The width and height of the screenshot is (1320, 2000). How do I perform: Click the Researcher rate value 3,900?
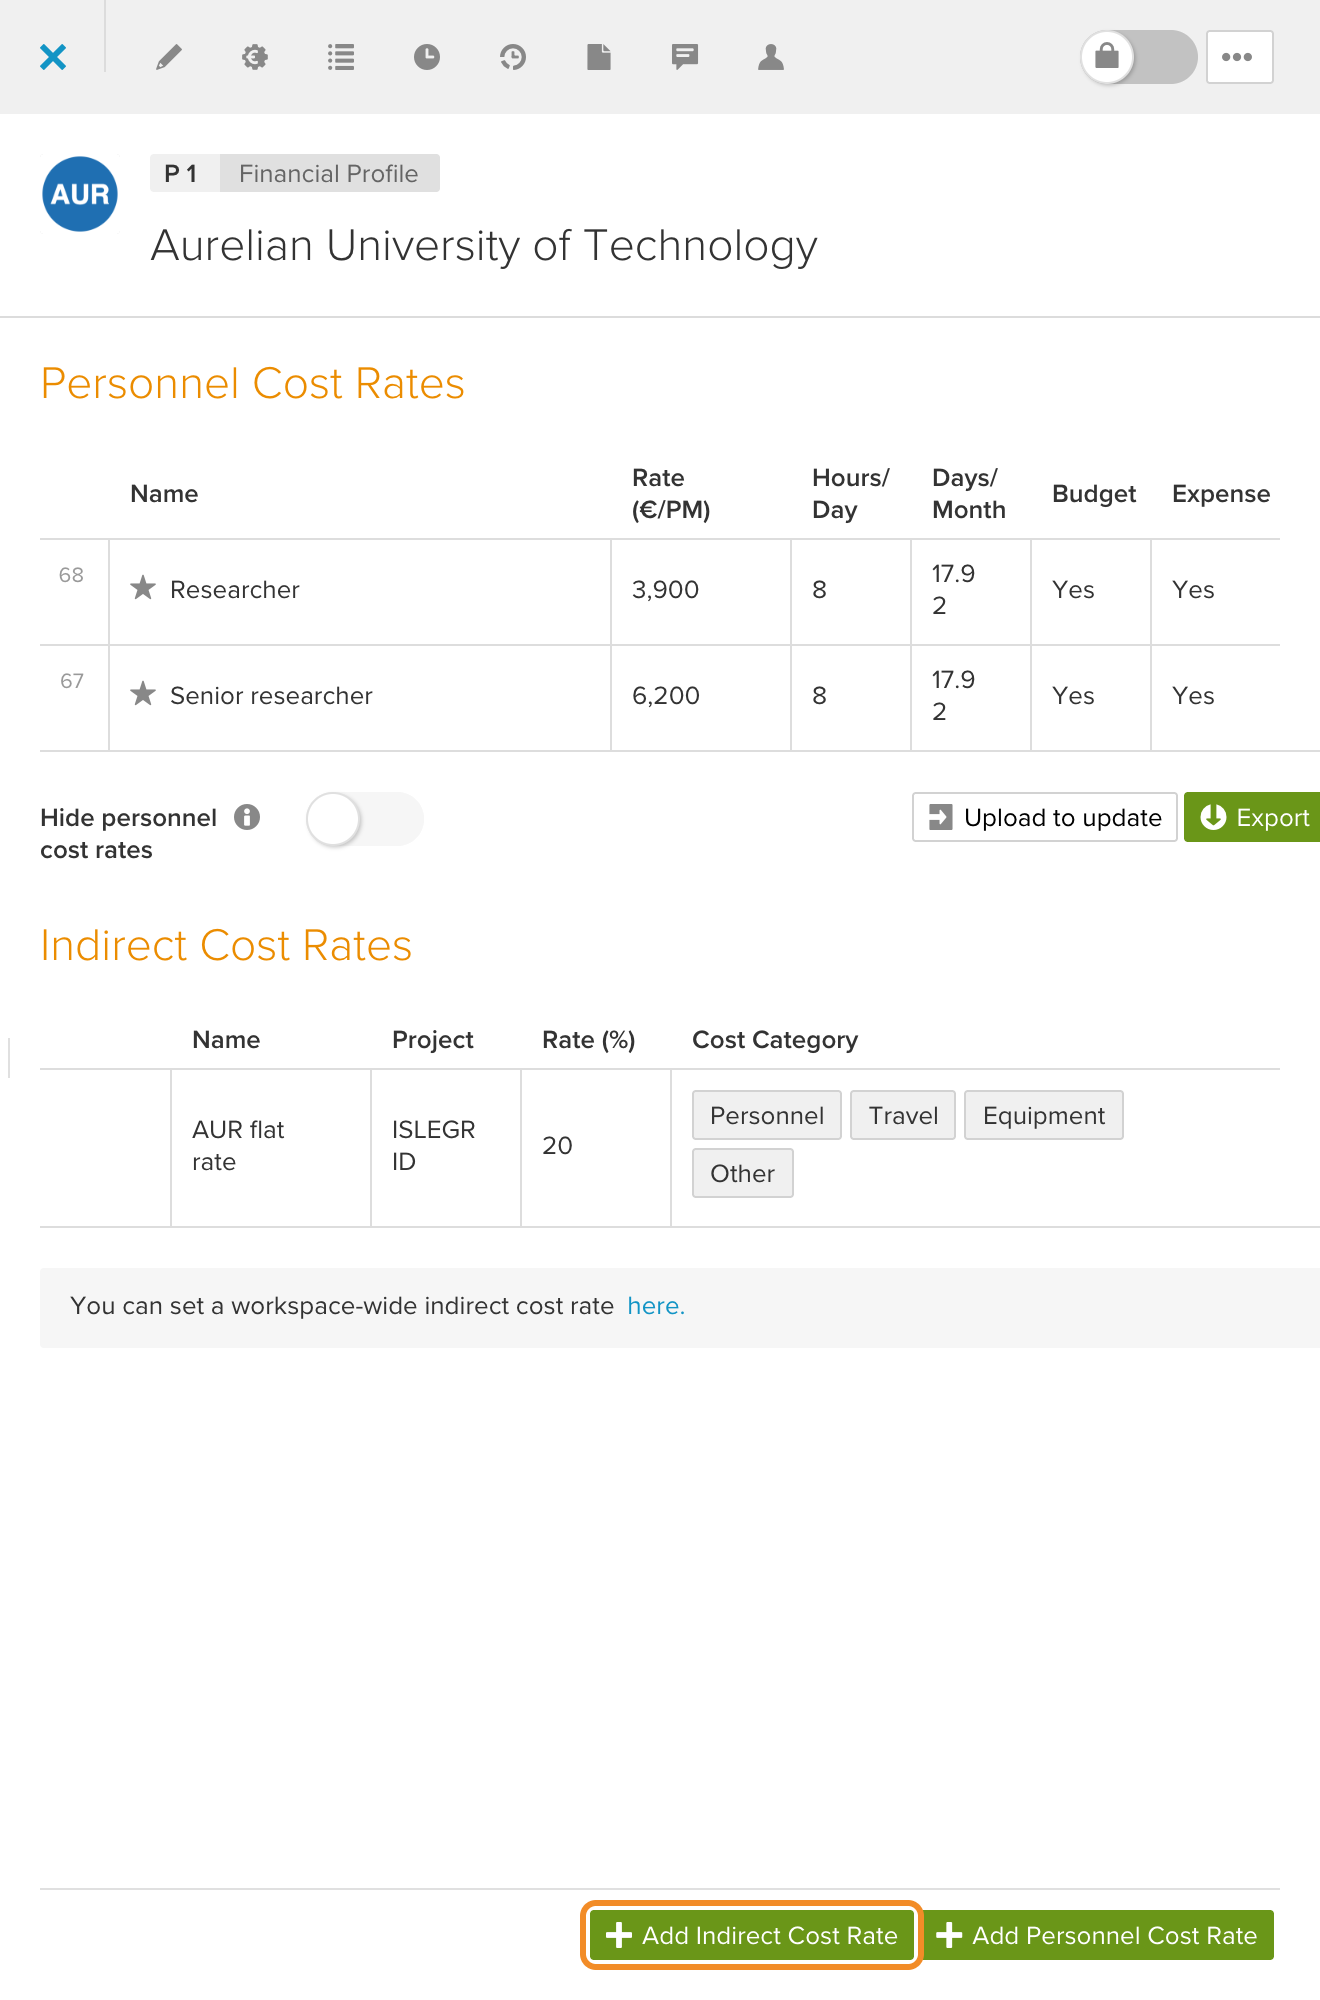tap(665, 590)
